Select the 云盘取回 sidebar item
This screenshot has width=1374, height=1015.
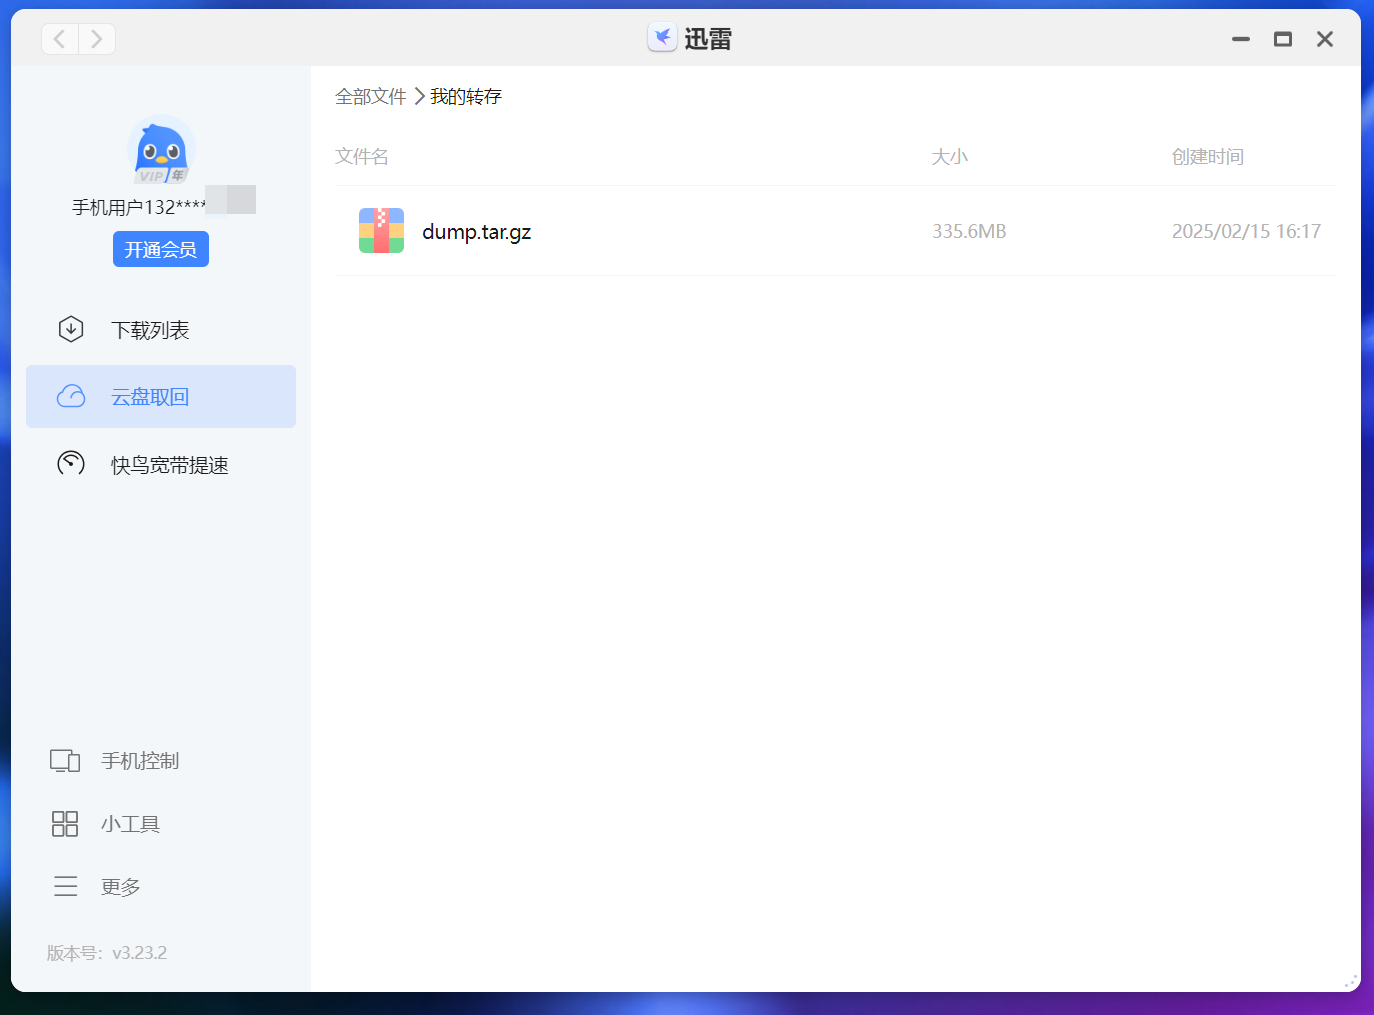161,397
